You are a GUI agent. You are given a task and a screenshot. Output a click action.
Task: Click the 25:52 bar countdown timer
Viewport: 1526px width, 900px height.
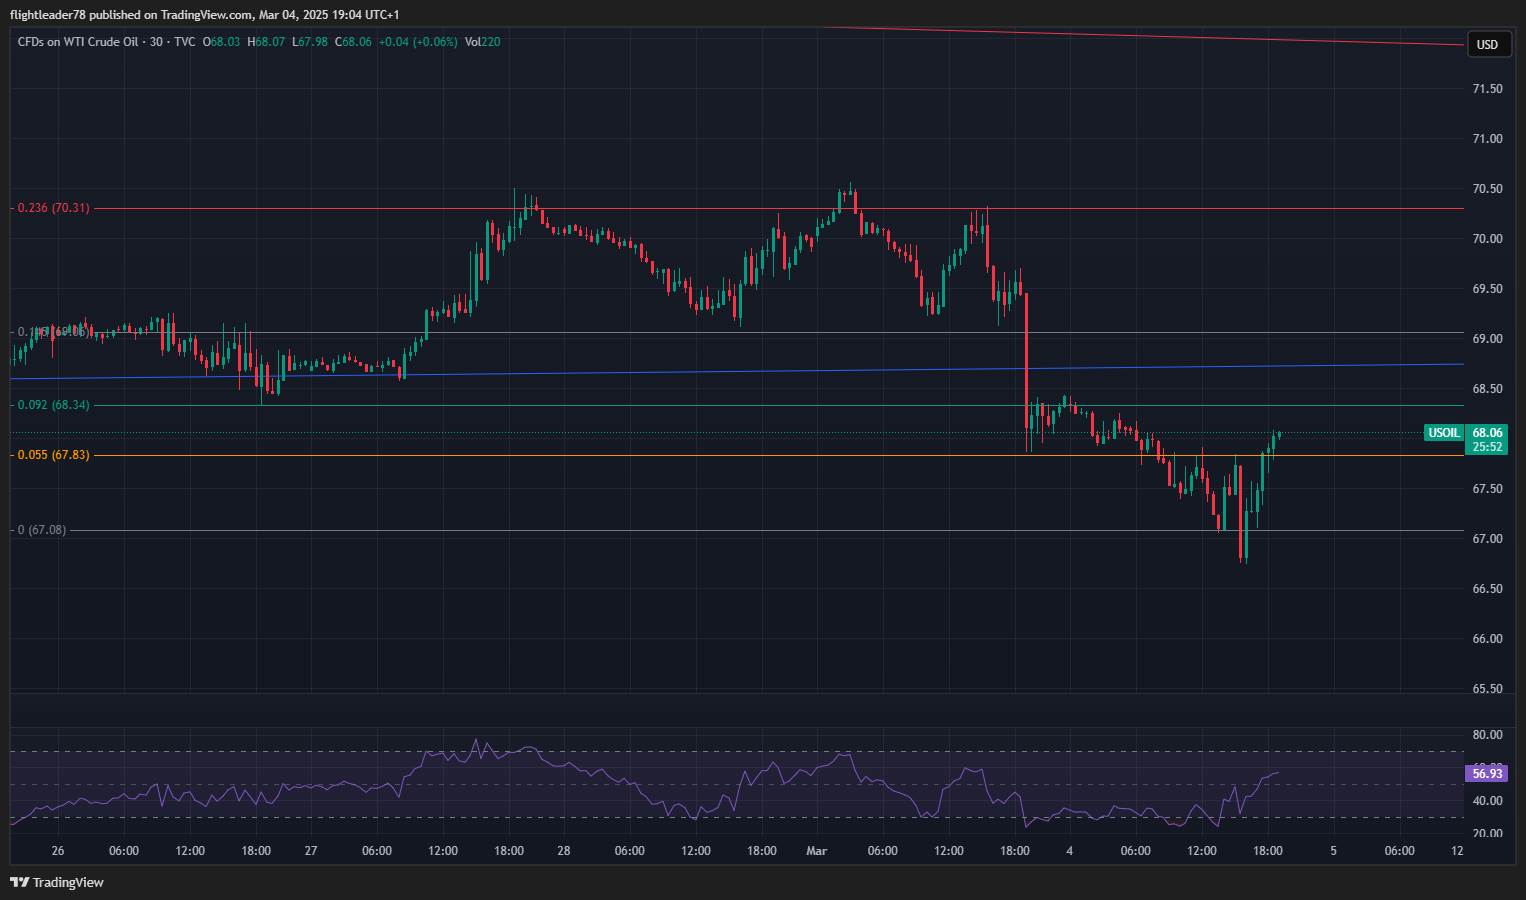pos(1487,447)
